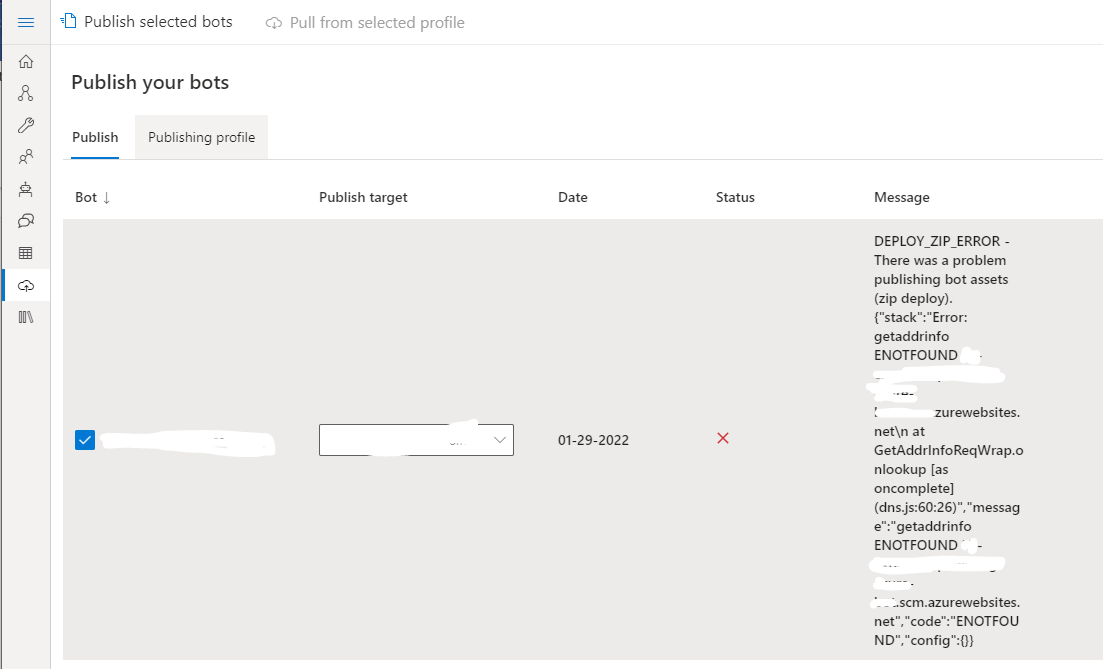
Task: Open project Configure settings via wrench icon
Action: (26, 124)
